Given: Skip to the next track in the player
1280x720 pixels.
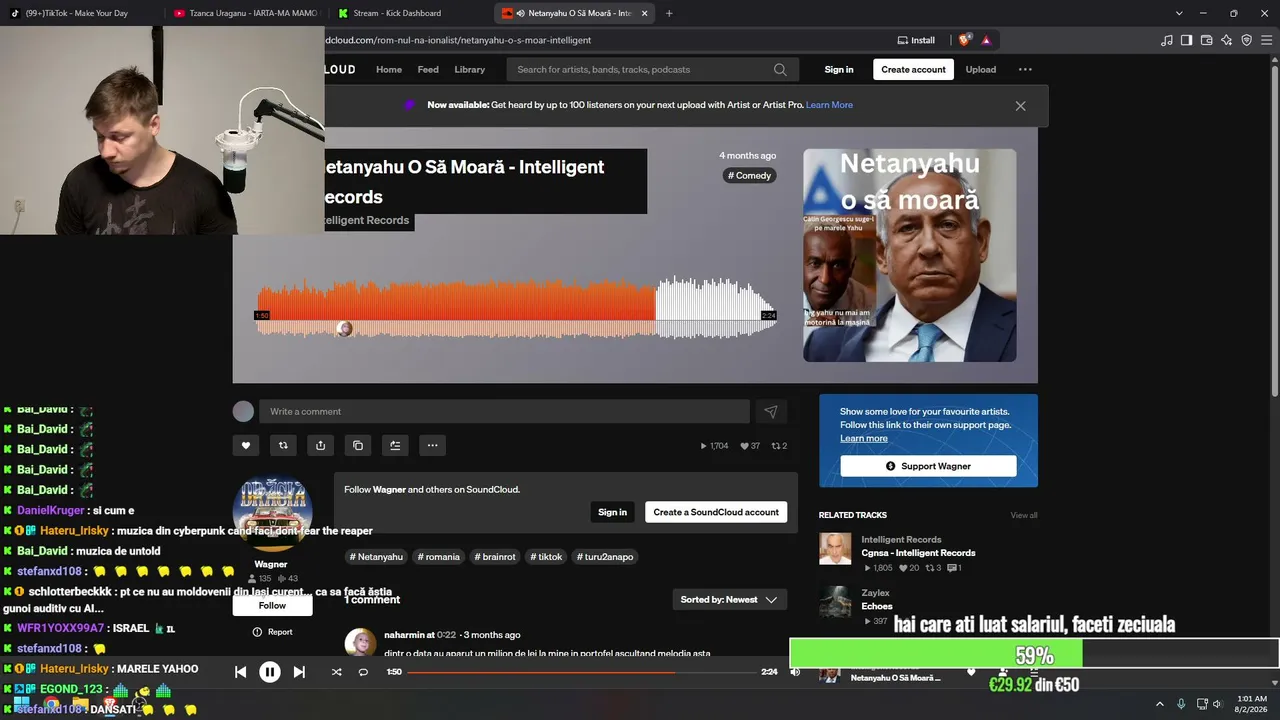Looking at the screenshot, I should (299, 672).
